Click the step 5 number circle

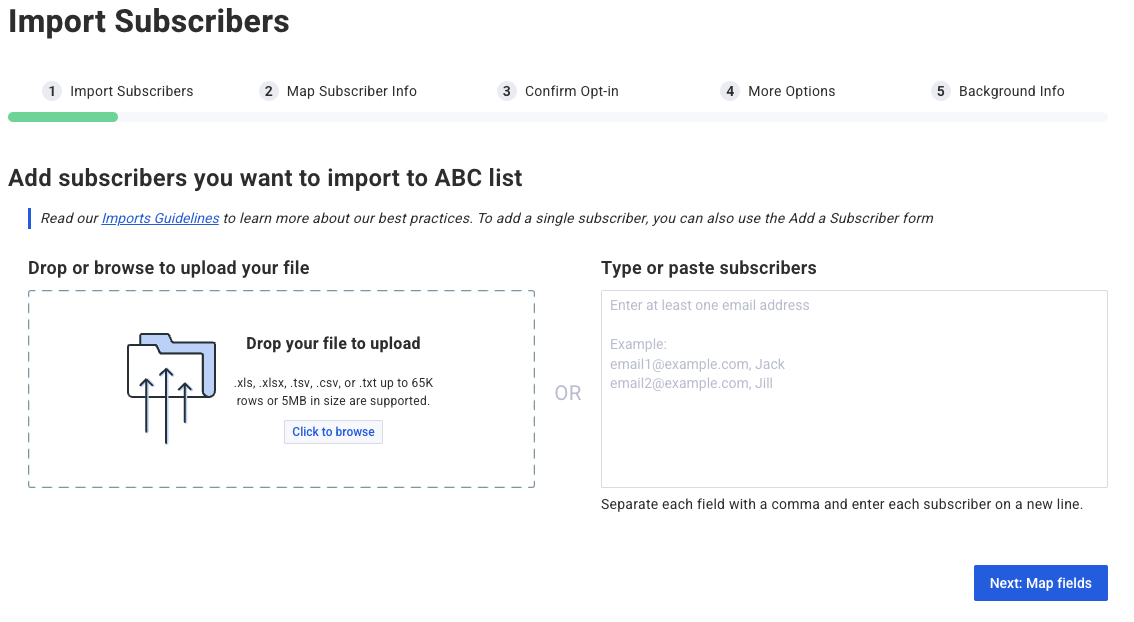click(940, 91)
